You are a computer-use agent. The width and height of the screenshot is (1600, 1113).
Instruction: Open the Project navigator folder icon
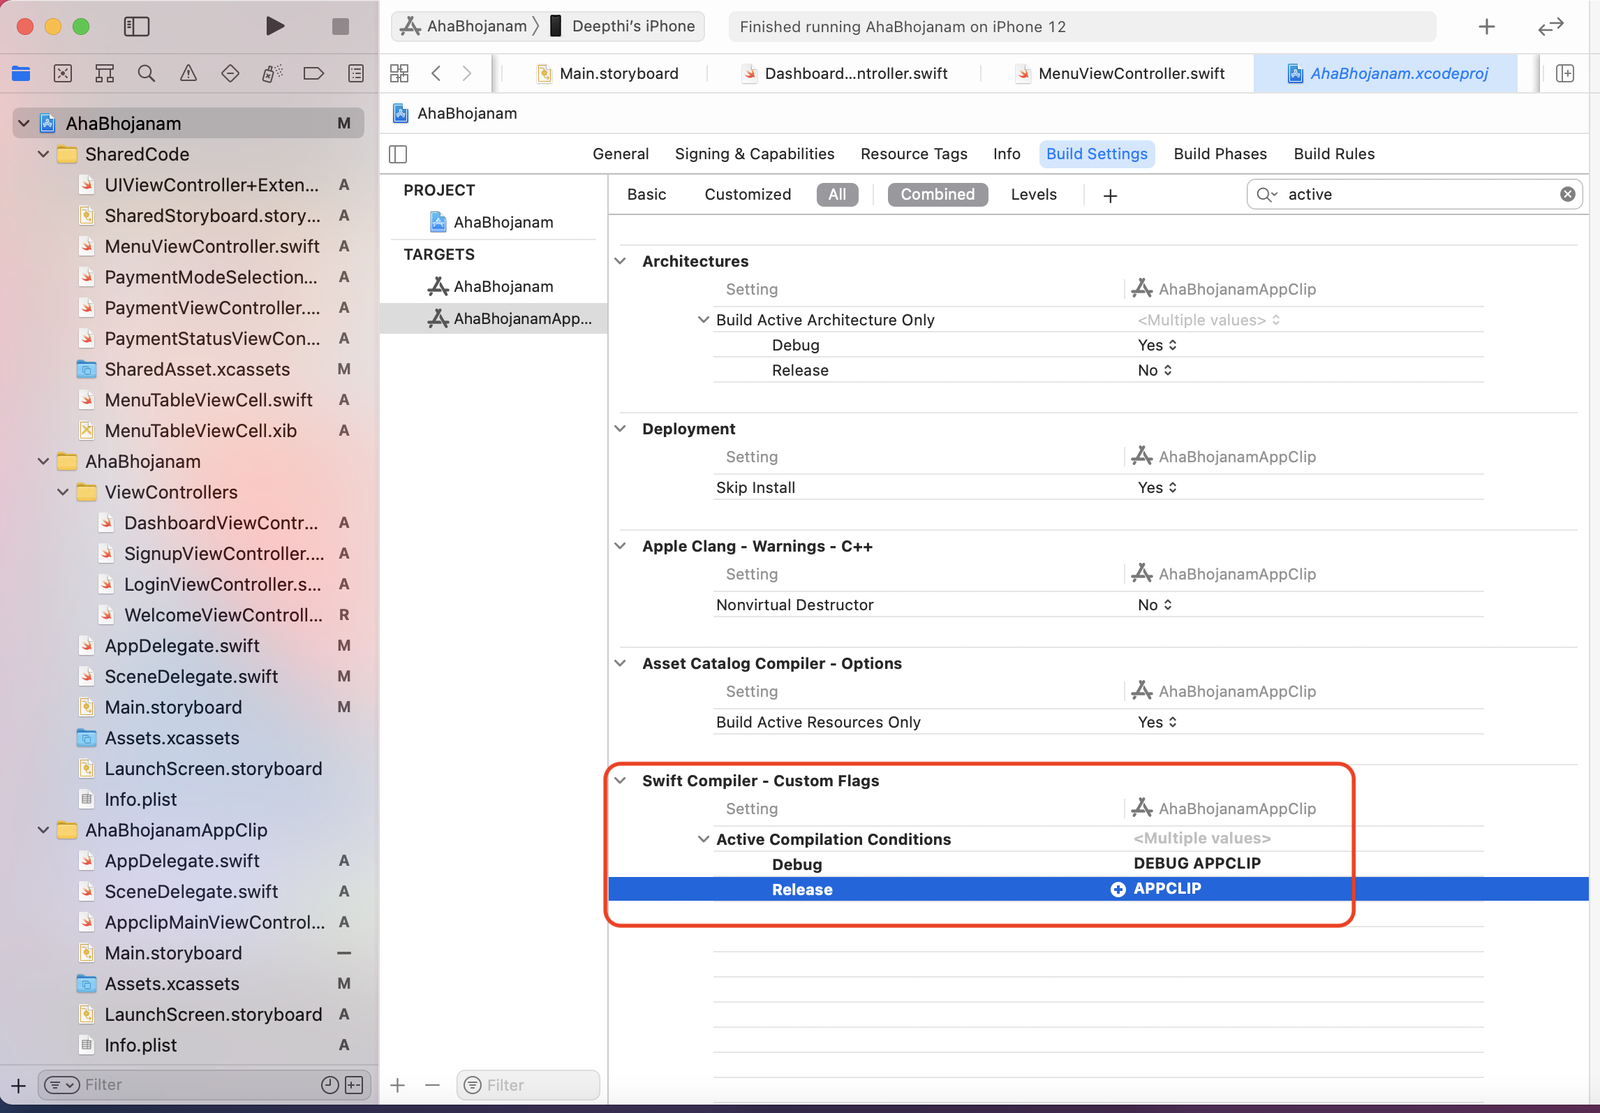[21, 73]
